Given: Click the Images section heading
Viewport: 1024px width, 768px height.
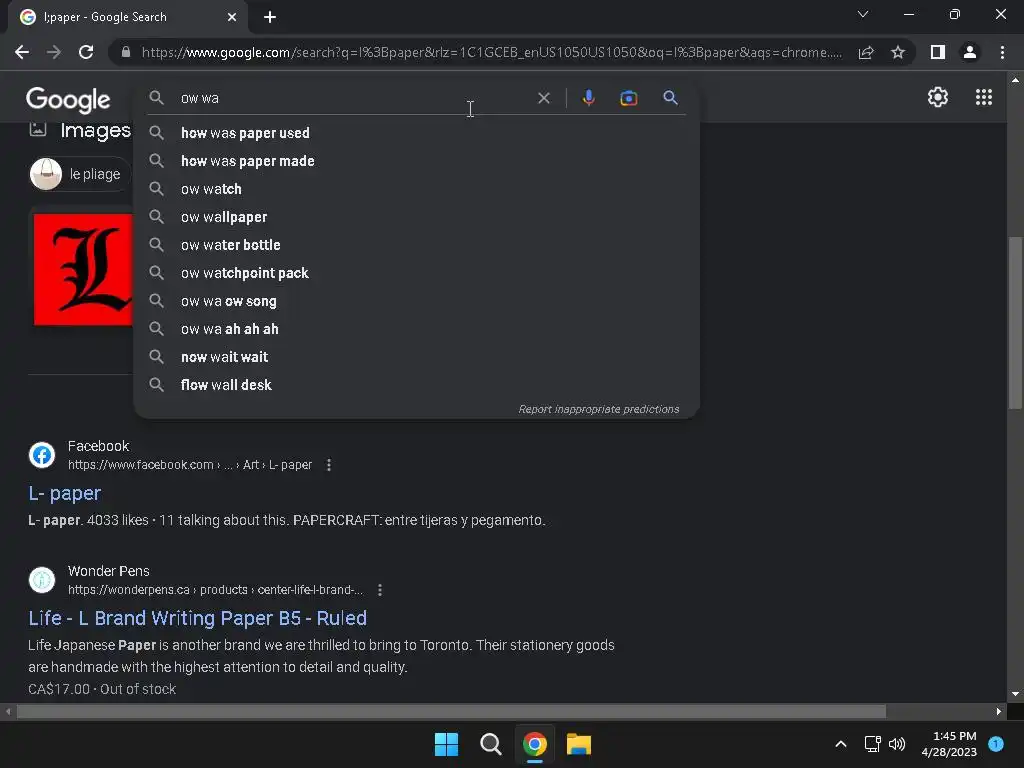Looking at the screenshot, I should click(x=95, y=130).
